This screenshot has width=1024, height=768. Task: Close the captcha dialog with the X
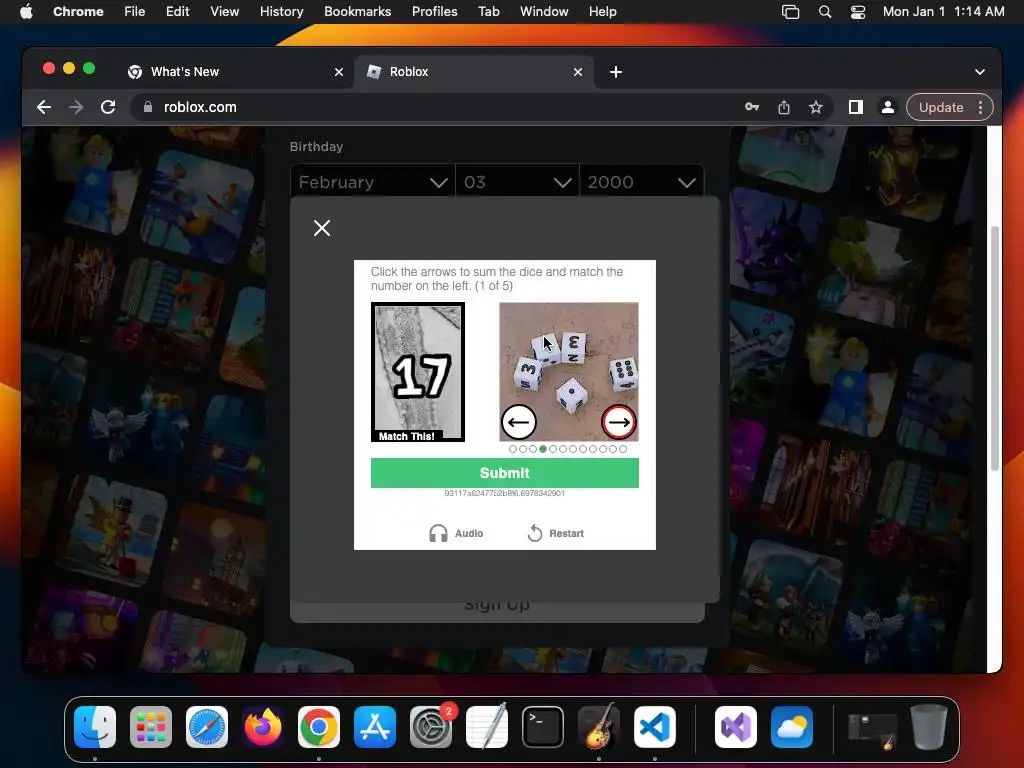point(322,228)
